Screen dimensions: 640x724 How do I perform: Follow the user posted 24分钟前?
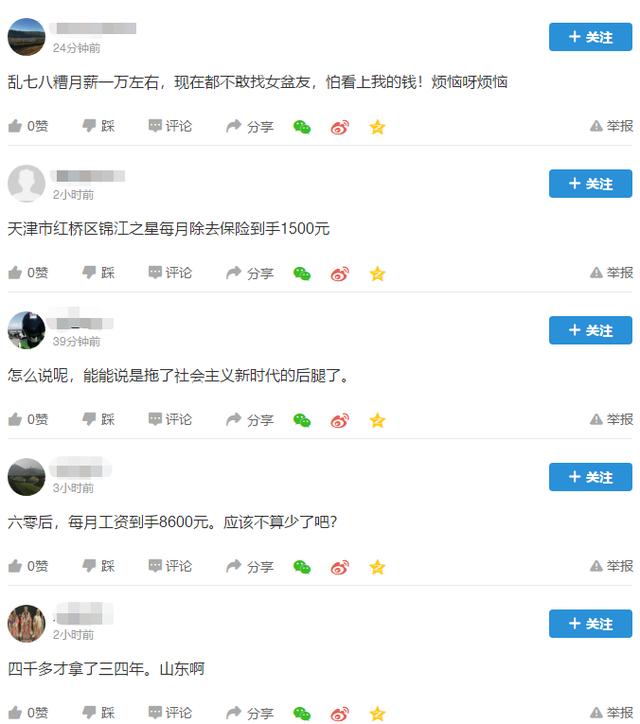coord(590,37)
